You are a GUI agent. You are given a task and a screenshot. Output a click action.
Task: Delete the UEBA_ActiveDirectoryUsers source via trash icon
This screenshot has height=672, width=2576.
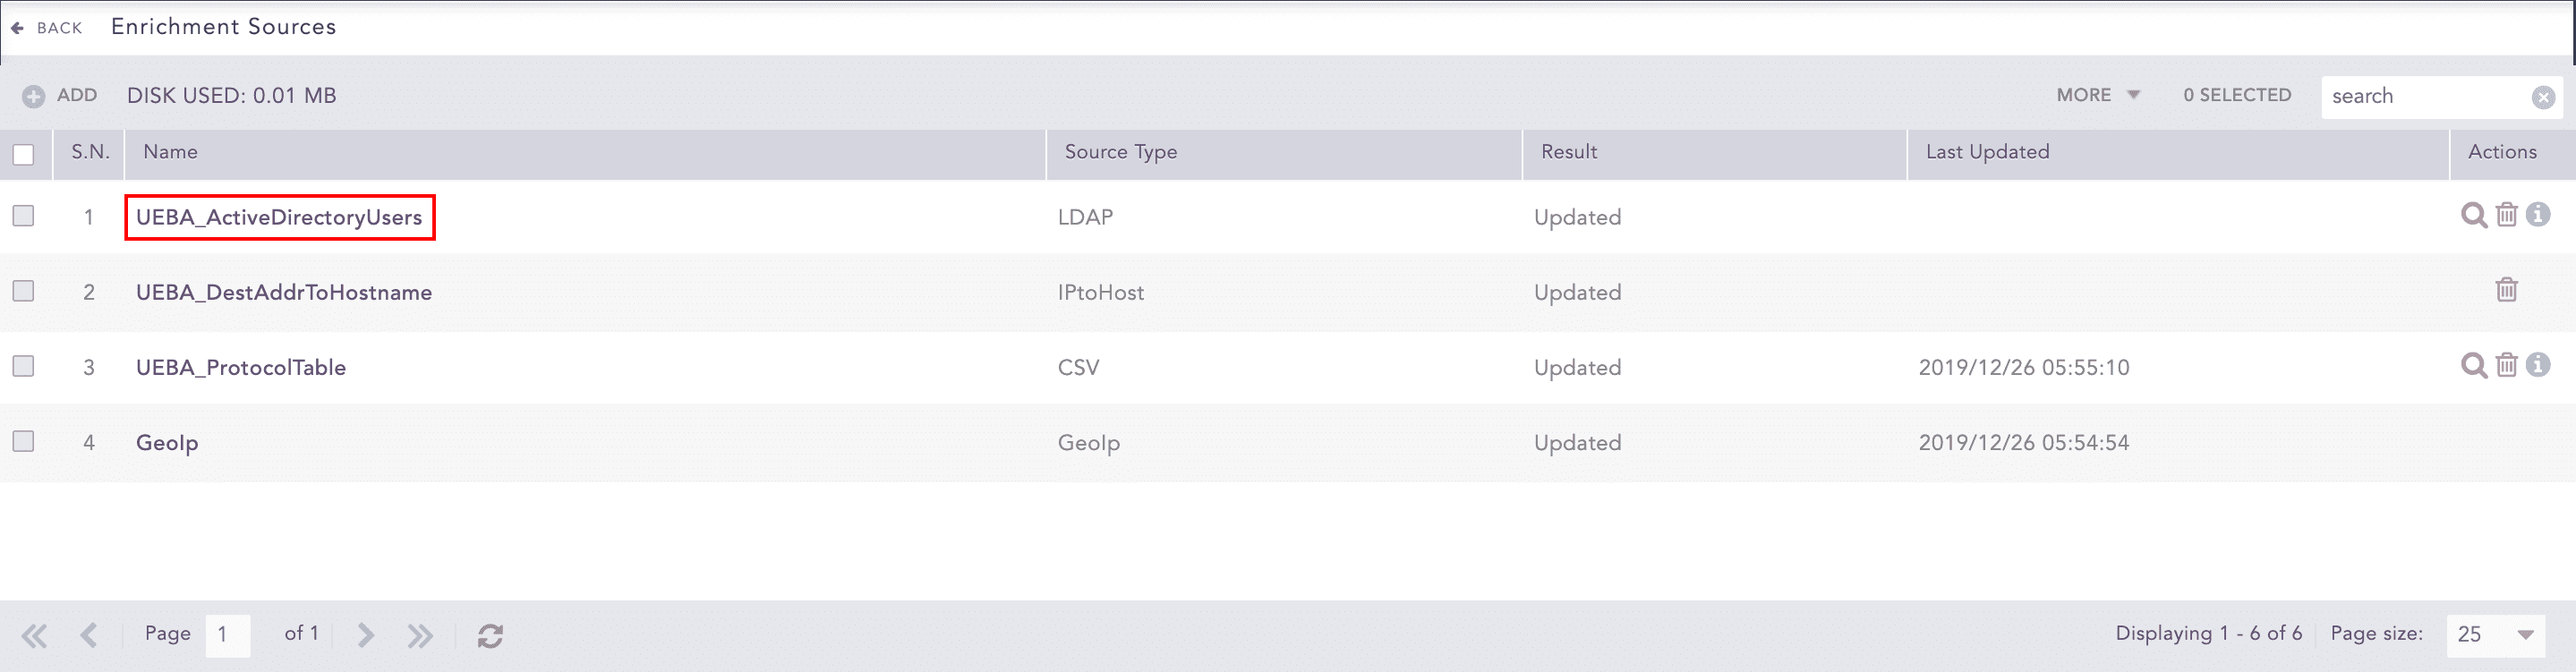coord(2506,215)
